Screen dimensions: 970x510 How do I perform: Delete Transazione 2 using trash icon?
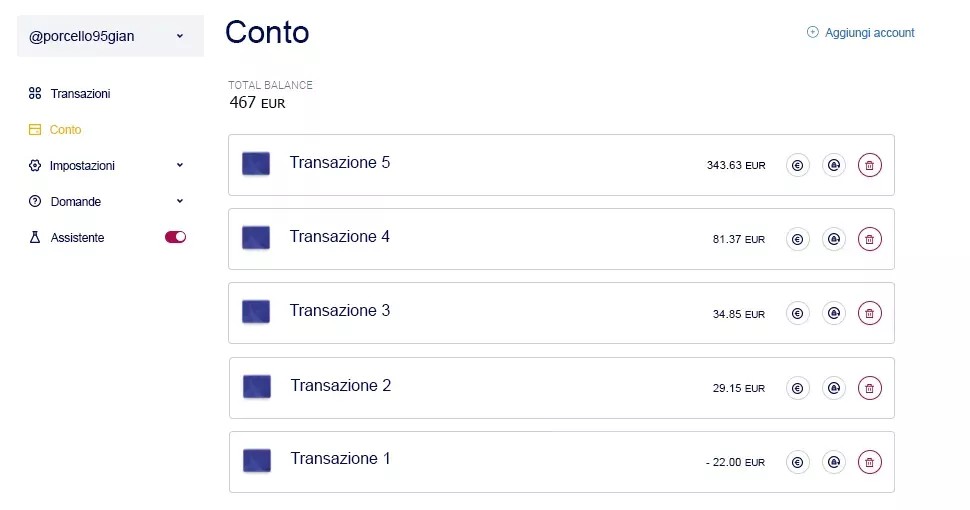click(x=869, y=388)
